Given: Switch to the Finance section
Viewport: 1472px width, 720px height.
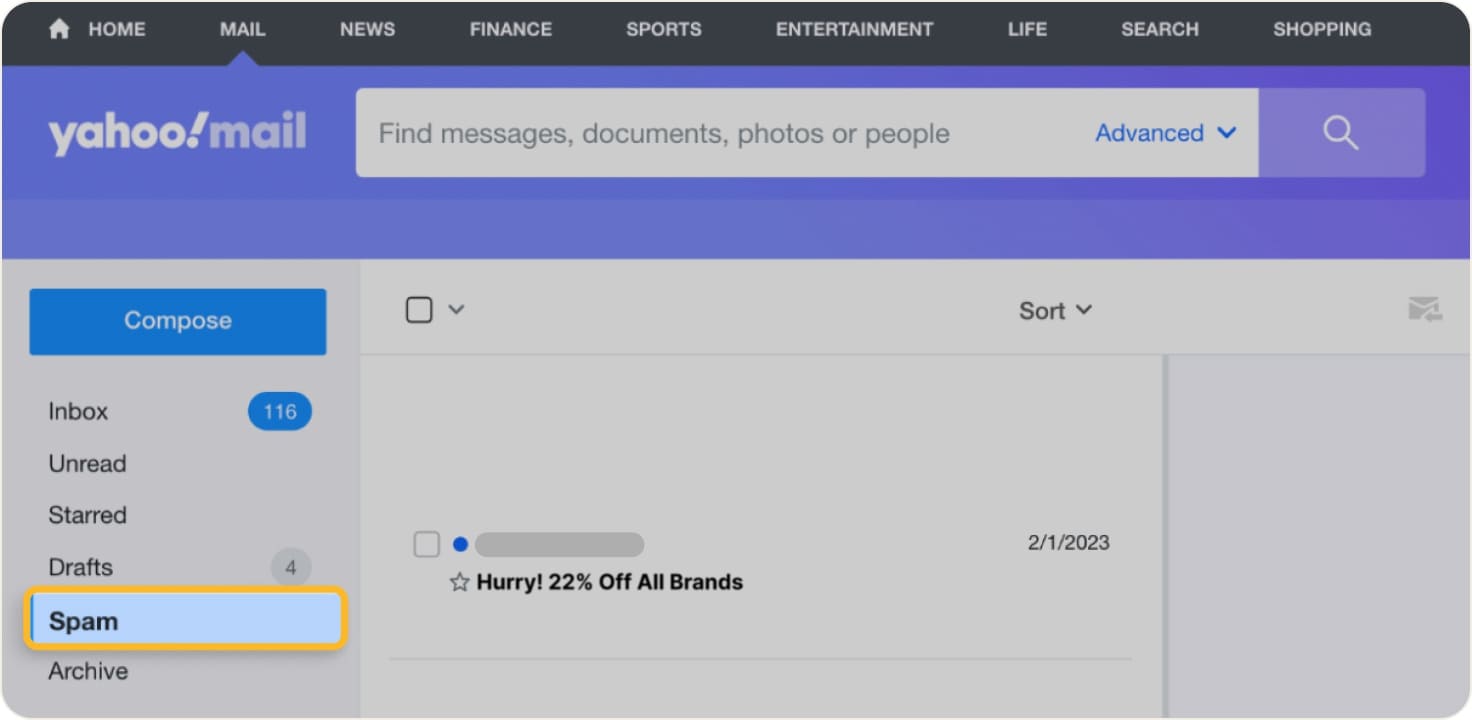Looking at the screenshot, I should [510, 29].
